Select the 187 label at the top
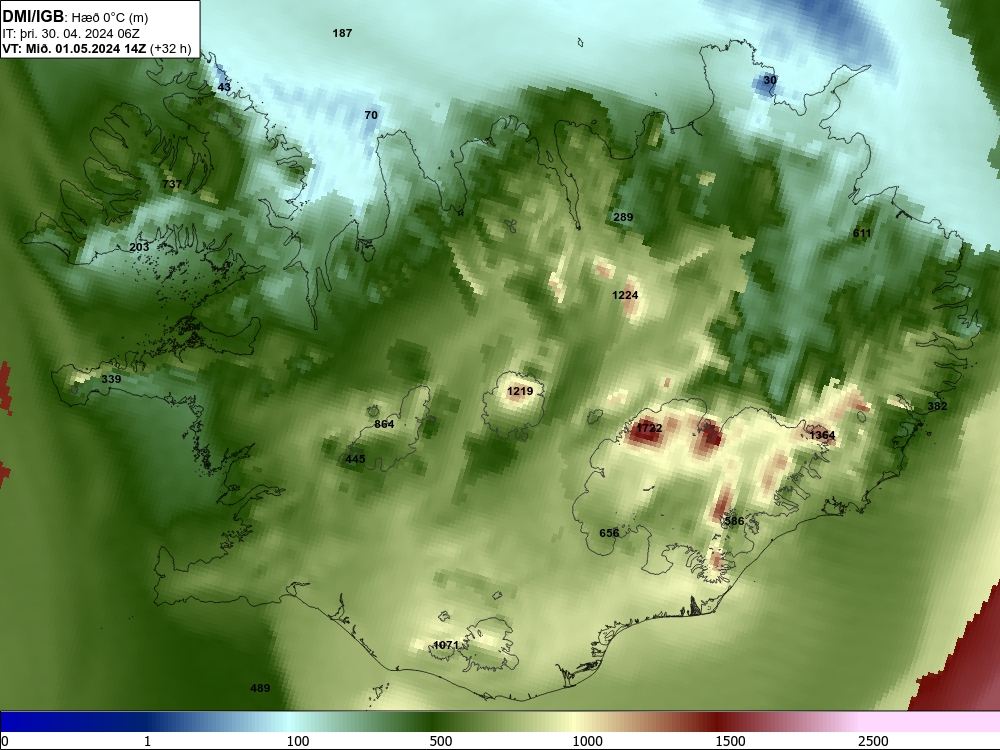Image resolution: width=1000 pixels, height=750 pixels. 342,33
